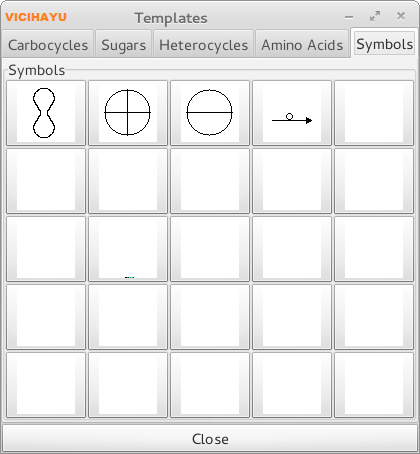Viewport: 420px width, 454px height.
Task: Minimize the Templates window
Action: [x=349, y=17]
